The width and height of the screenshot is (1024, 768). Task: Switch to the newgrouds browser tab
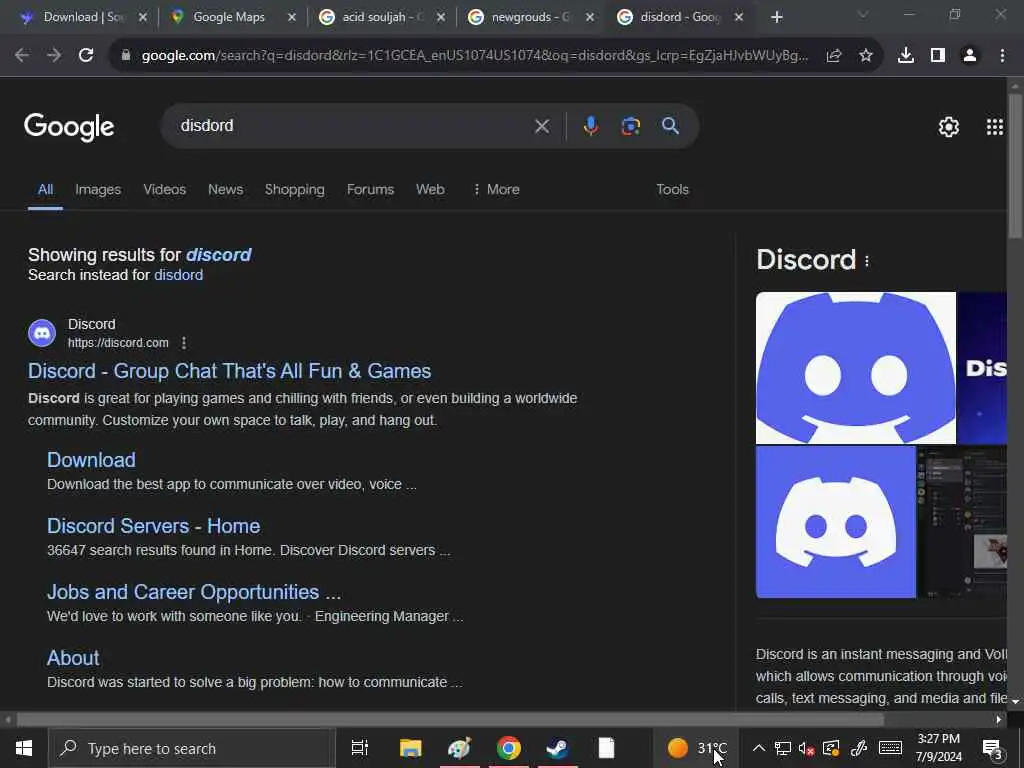531,17
